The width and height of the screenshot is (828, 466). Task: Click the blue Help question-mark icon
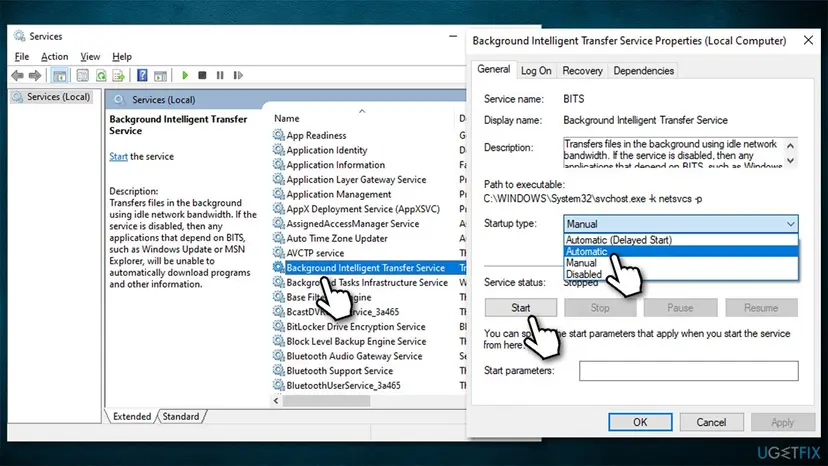tap(142, 75)
